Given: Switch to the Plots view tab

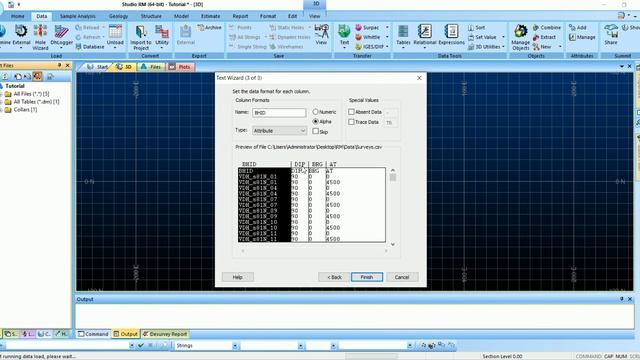Looking at the screenshot, I should coord(180,67).
